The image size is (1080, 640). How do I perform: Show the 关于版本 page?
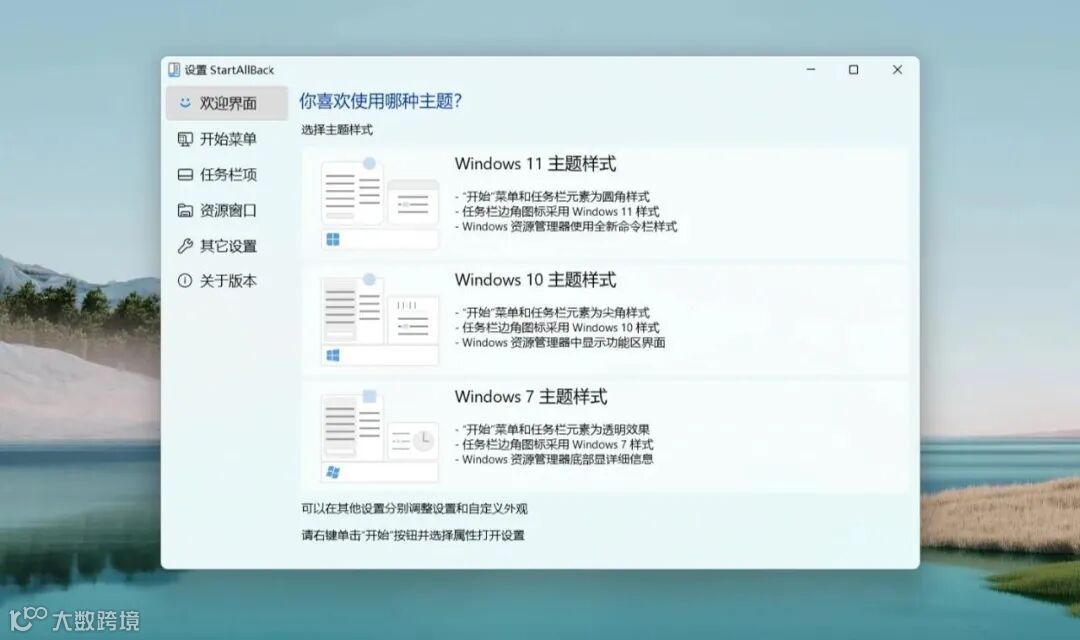pyautogui.click(x=227, y=281)
